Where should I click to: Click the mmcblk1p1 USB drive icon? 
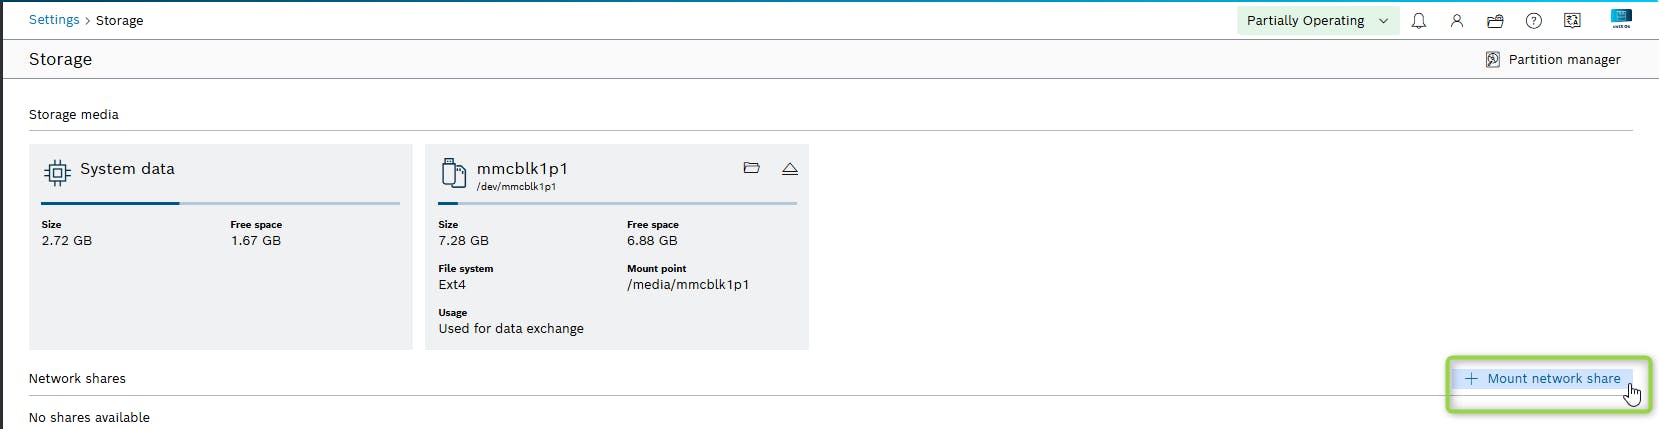[454, 173]
